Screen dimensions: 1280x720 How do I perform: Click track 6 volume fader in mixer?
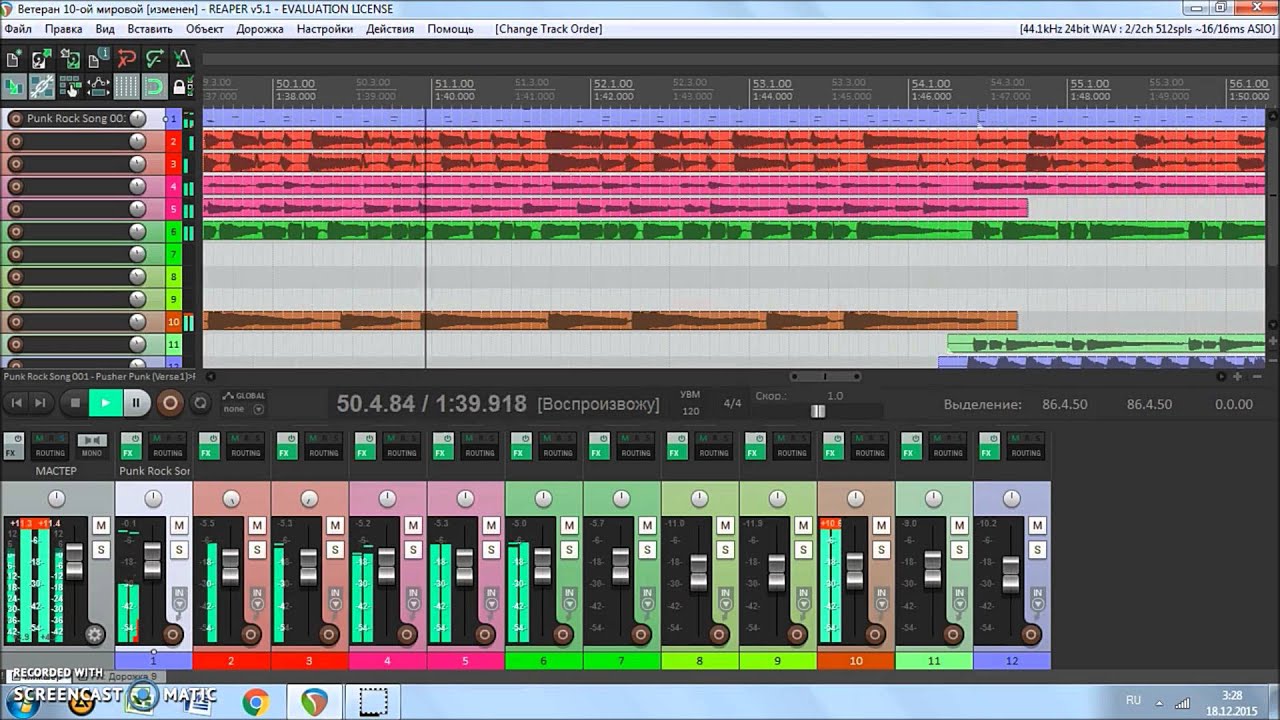pyautogui.click(x=543, y=566)
